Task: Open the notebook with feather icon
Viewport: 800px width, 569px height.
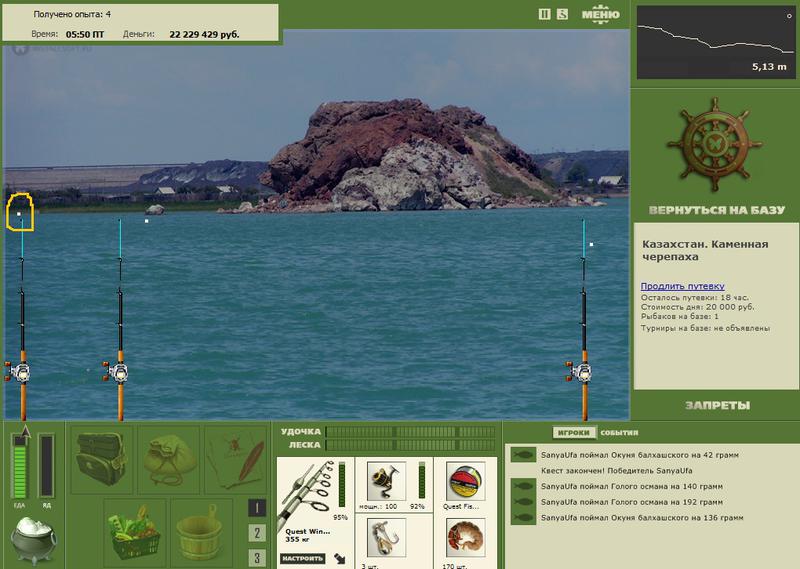Action: [x=236, y=459]
